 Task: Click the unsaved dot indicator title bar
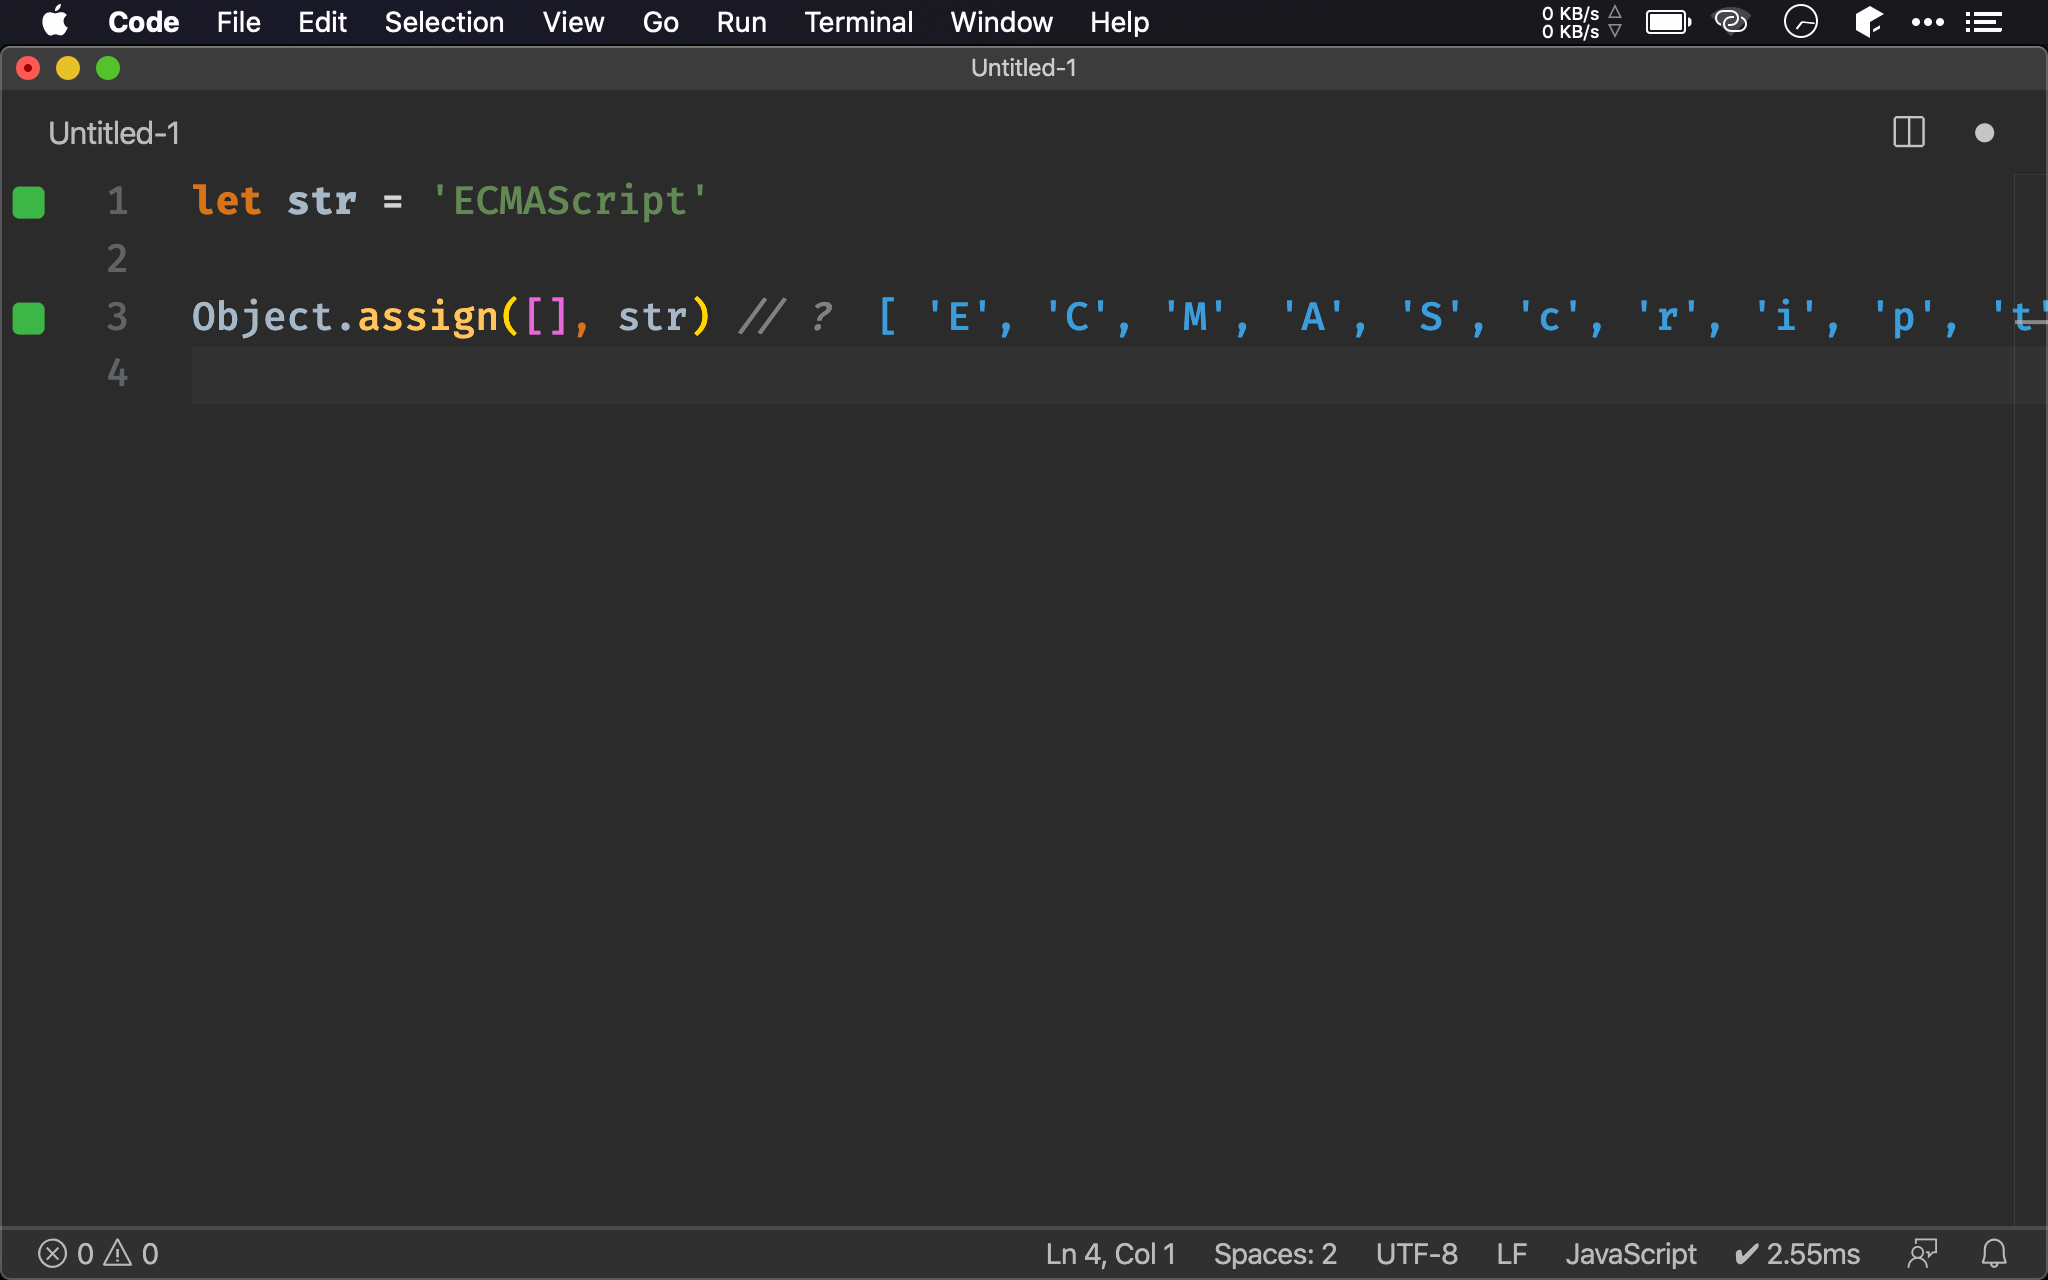tap(1985, 131)
